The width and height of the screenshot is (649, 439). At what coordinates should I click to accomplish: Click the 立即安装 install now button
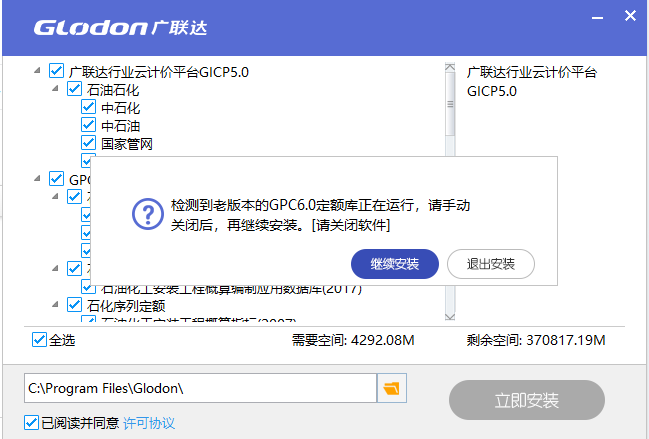pos(527,400)
